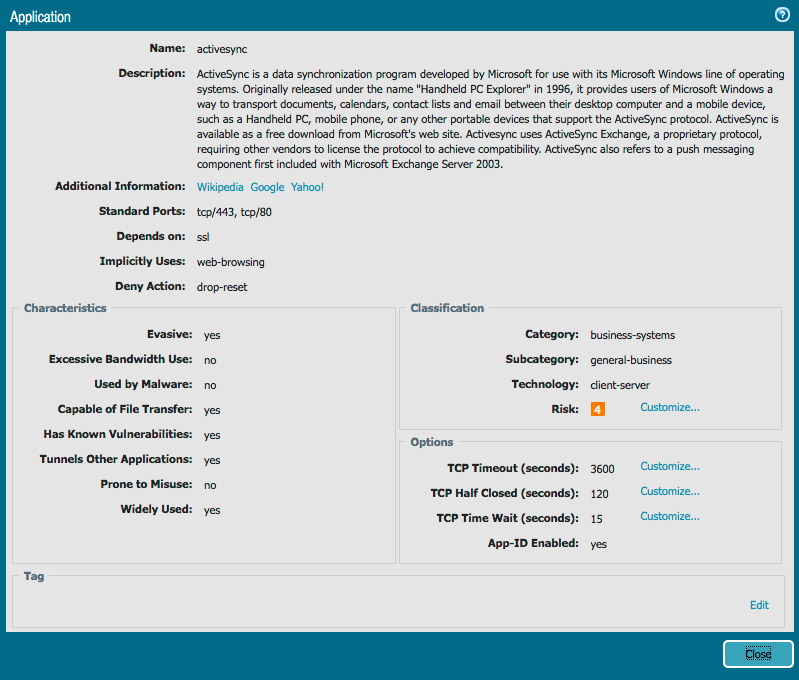Open the Google link

(x=267, y=187)
